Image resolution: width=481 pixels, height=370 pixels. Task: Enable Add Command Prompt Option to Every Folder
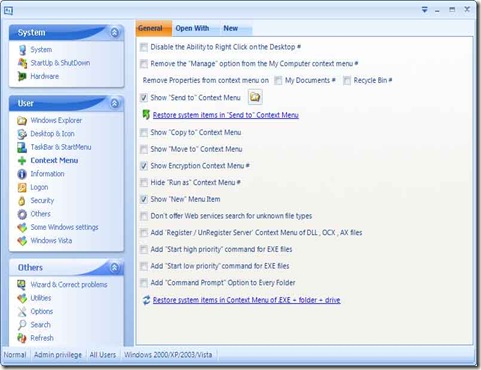pyautogui.click(x=144, y=283)
